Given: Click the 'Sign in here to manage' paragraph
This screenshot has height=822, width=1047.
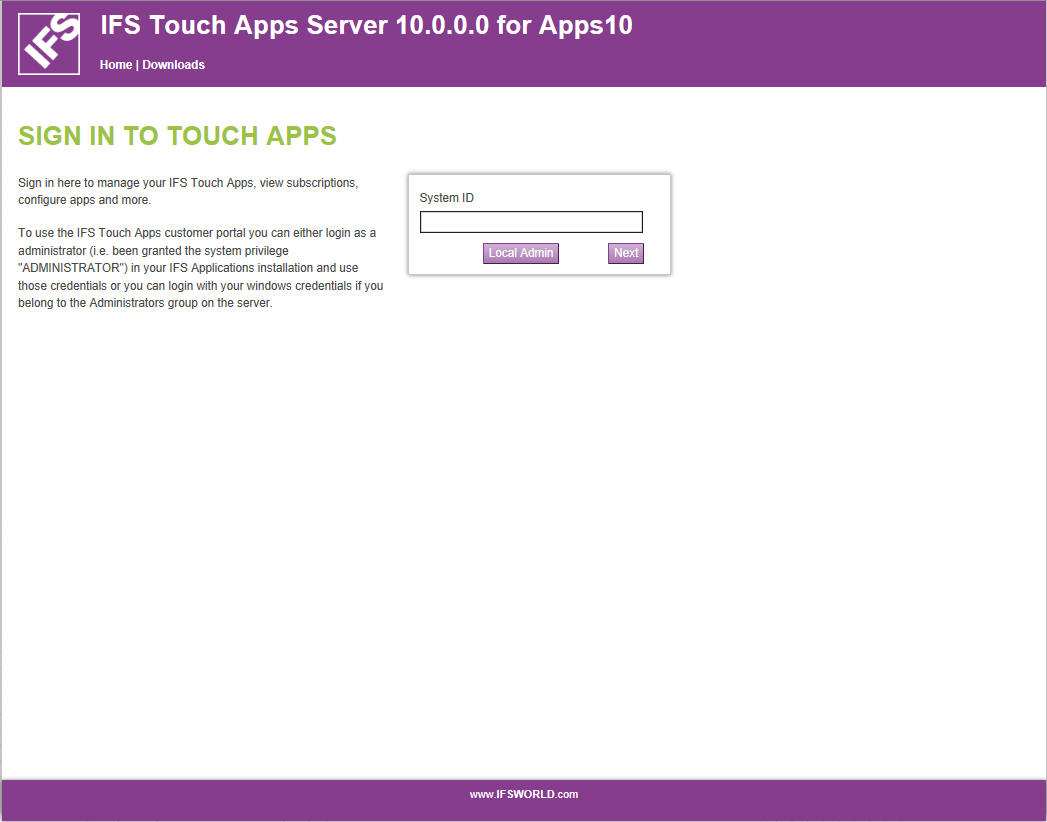Looking at the screenshot, I should tap(188, 191).
